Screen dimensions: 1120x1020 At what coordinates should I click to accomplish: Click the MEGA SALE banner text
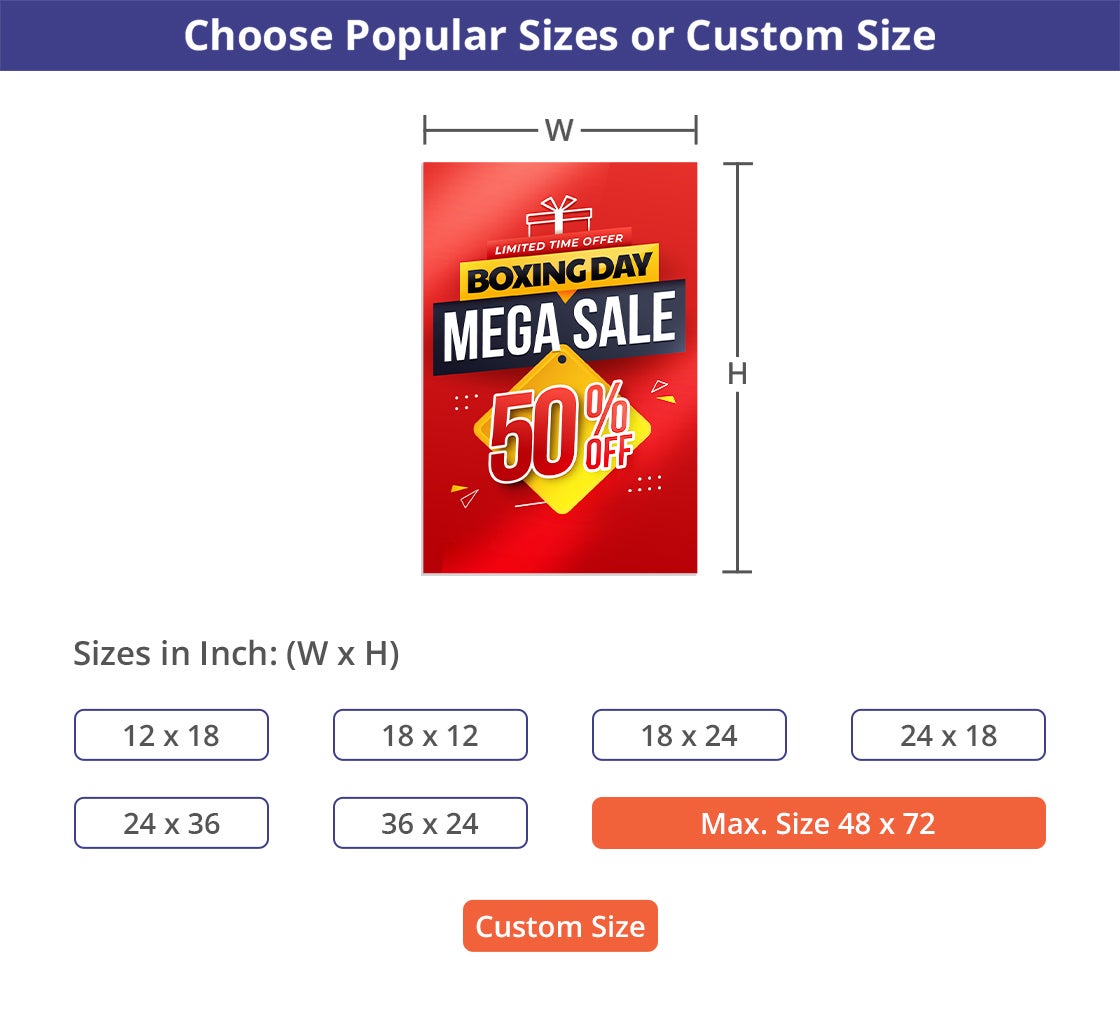tap(562, 322)
